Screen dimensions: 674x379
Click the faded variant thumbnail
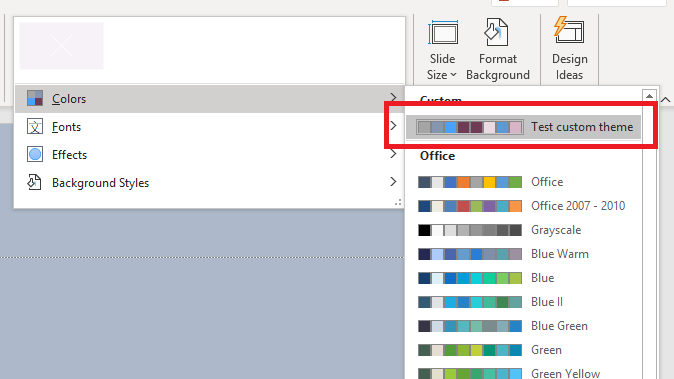pos(61,46)
